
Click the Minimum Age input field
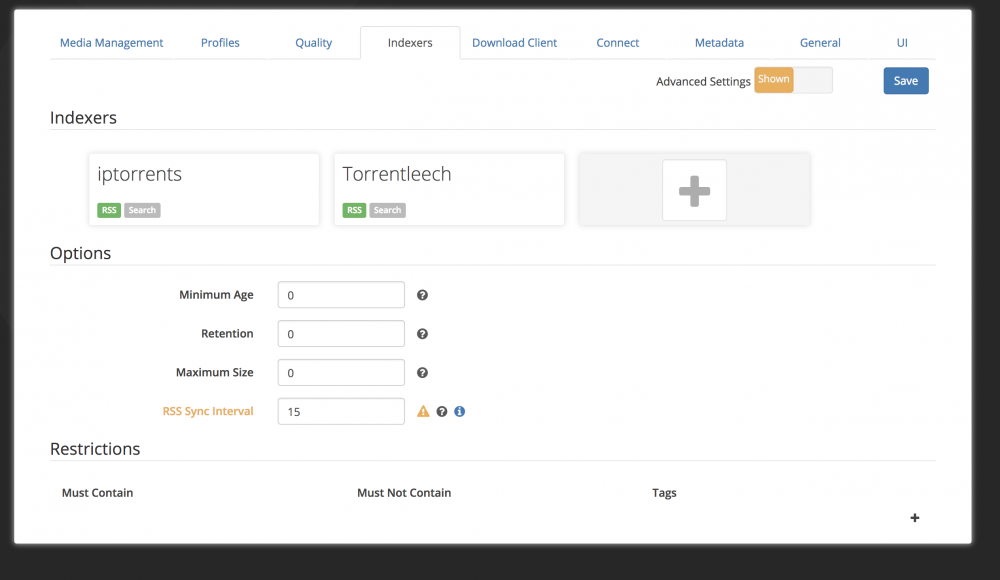click(x=341, y=295)
